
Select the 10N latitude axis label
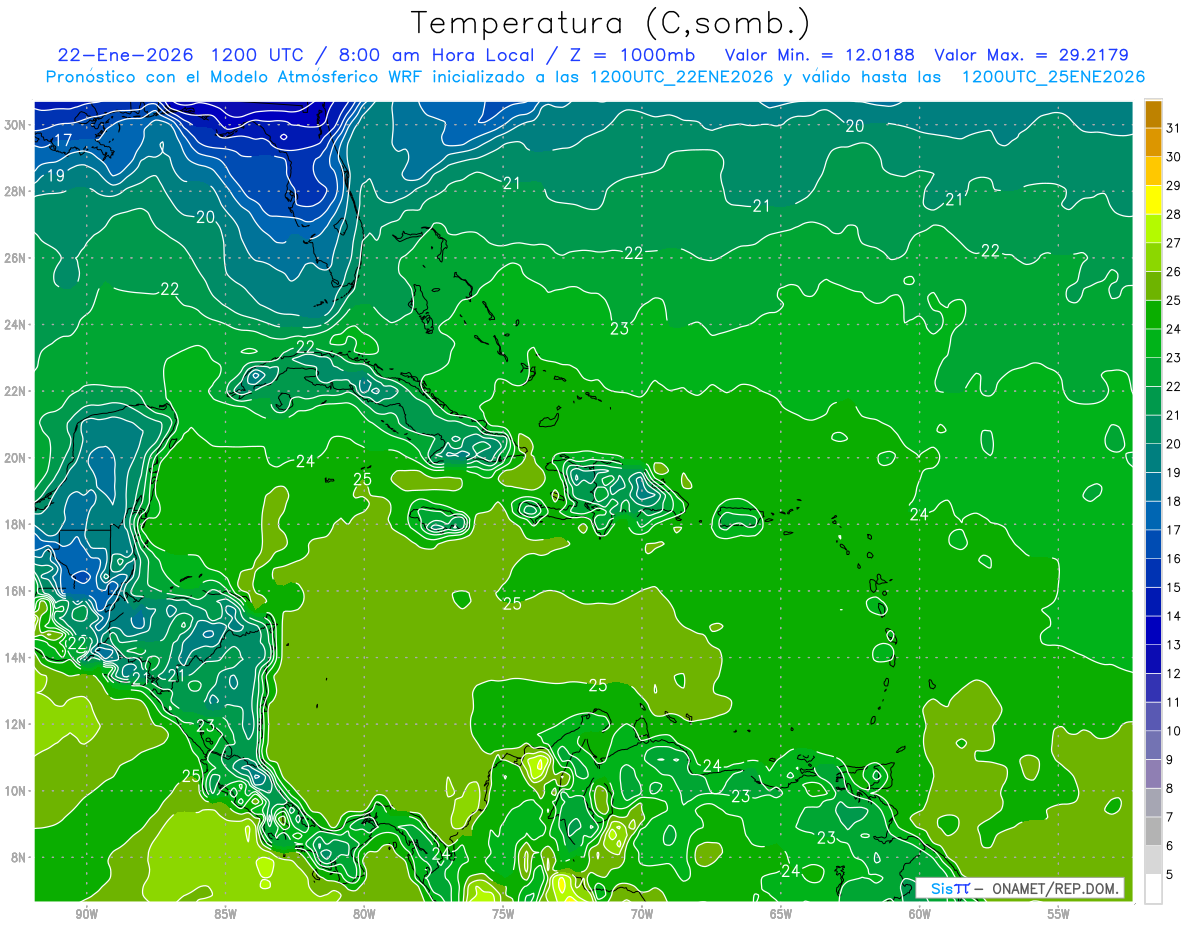16,791
